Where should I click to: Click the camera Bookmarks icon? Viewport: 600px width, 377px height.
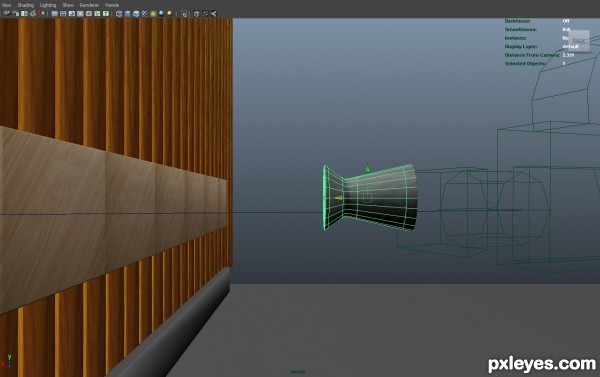click(24, 14)
